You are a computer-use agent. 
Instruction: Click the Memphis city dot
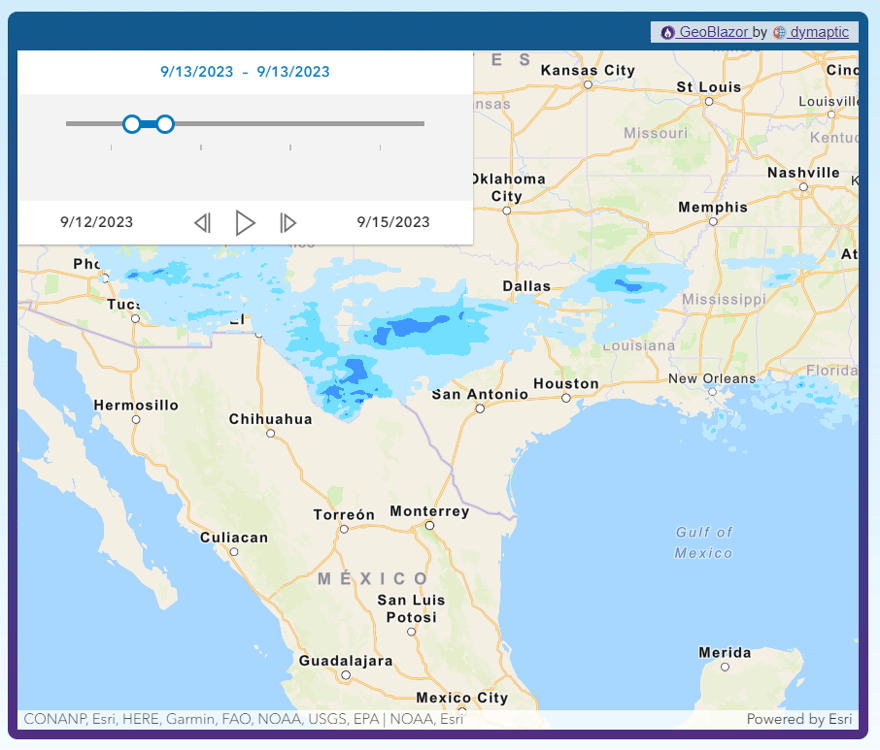tap(713, 221)
